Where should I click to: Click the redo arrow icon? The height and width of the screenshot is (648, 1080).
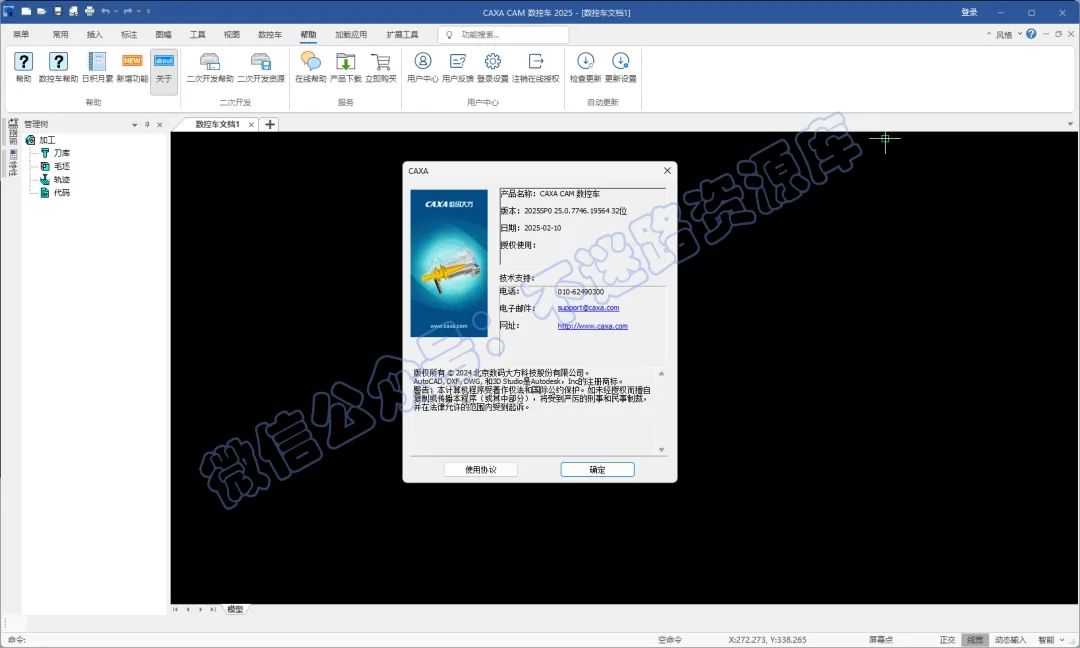[x=128, y=12]
